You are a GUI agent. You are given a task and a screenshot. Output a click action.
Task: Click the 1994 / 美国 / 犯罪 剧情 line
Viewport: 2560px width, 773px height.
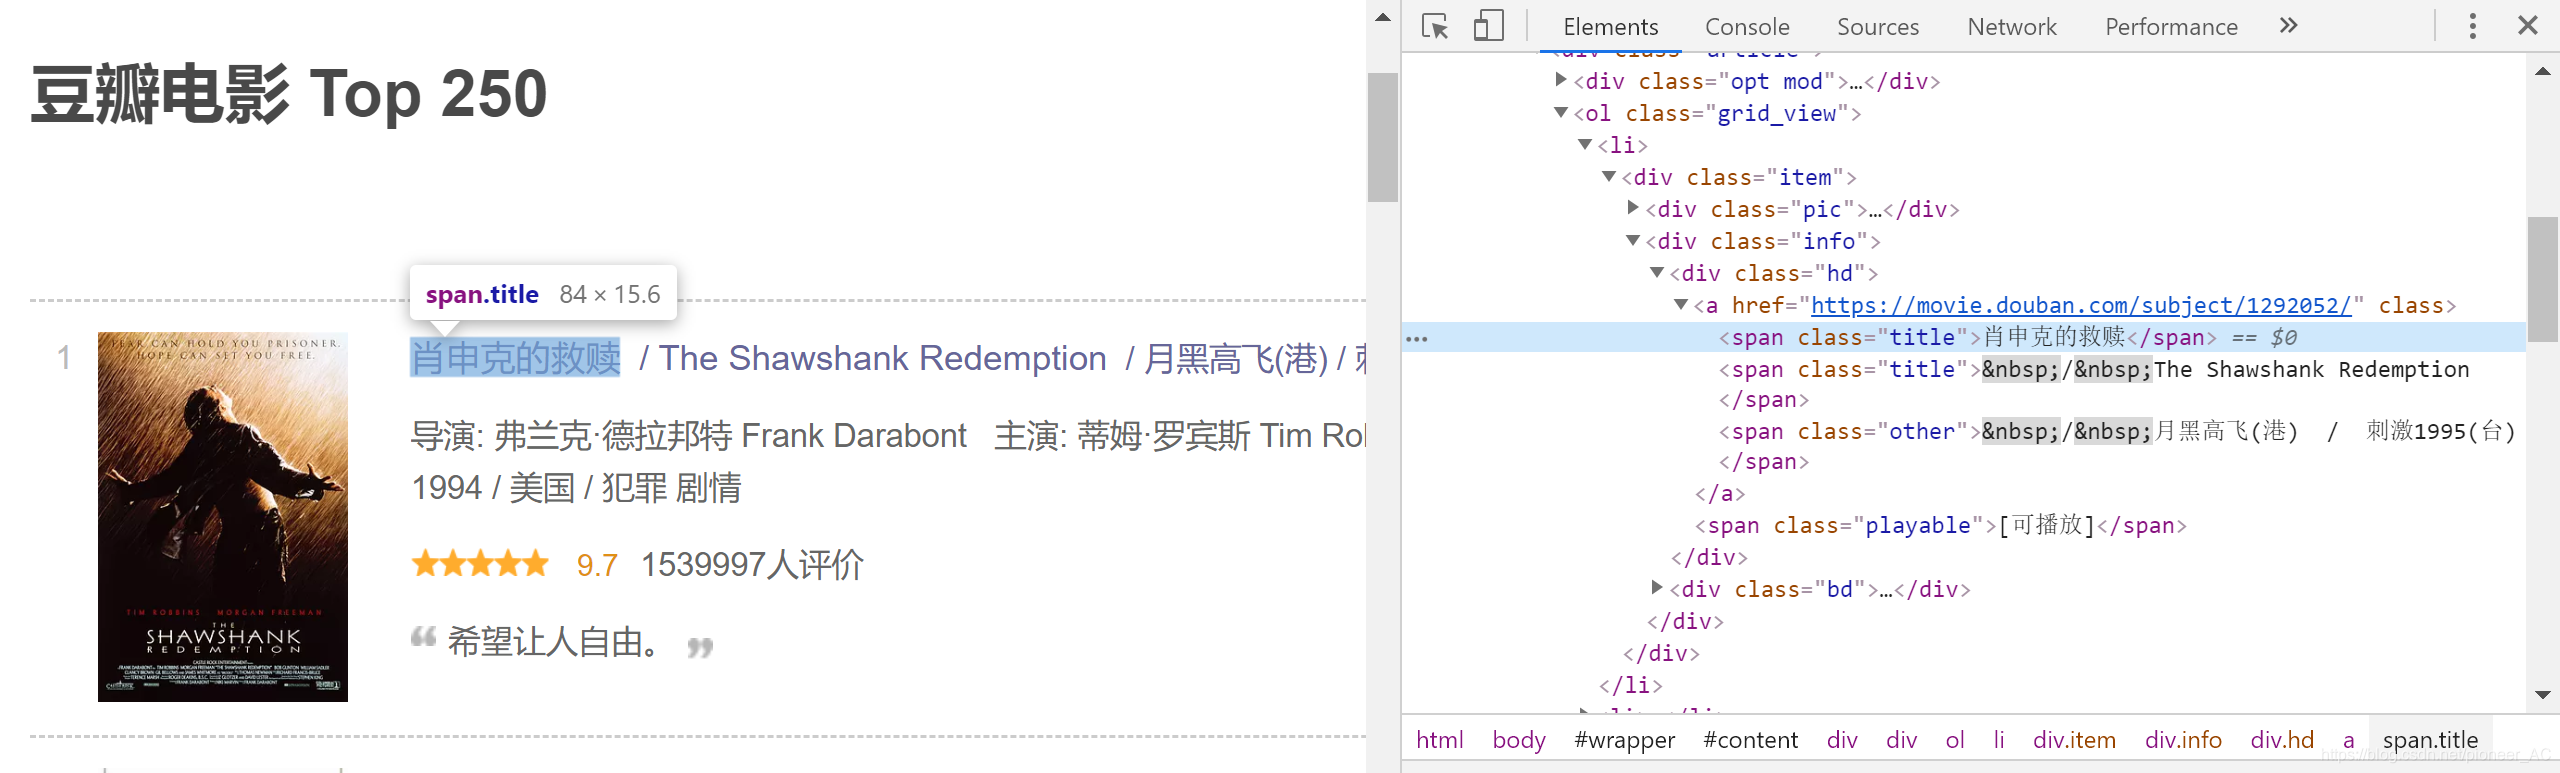576,488
